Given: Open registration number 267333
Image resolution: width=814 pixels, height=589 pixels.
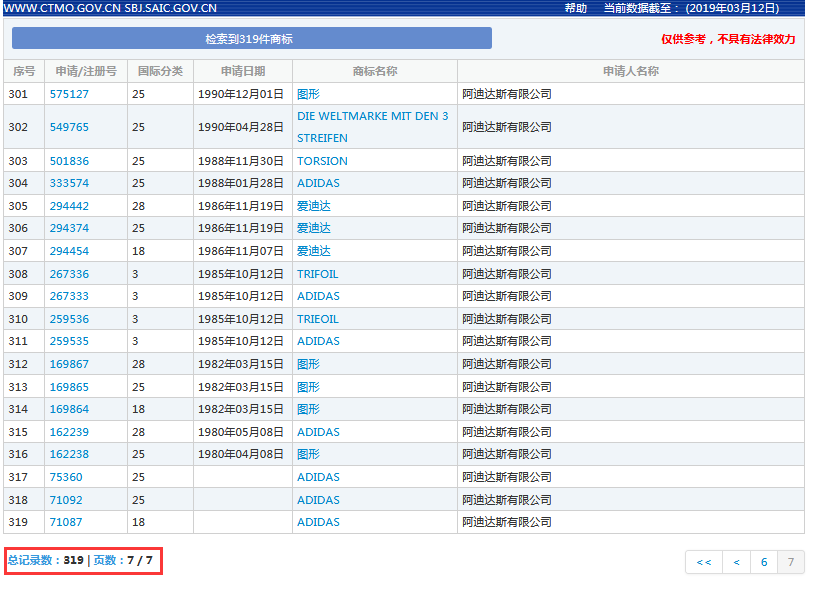Looking at the screenshot, I should coord(69,296).
